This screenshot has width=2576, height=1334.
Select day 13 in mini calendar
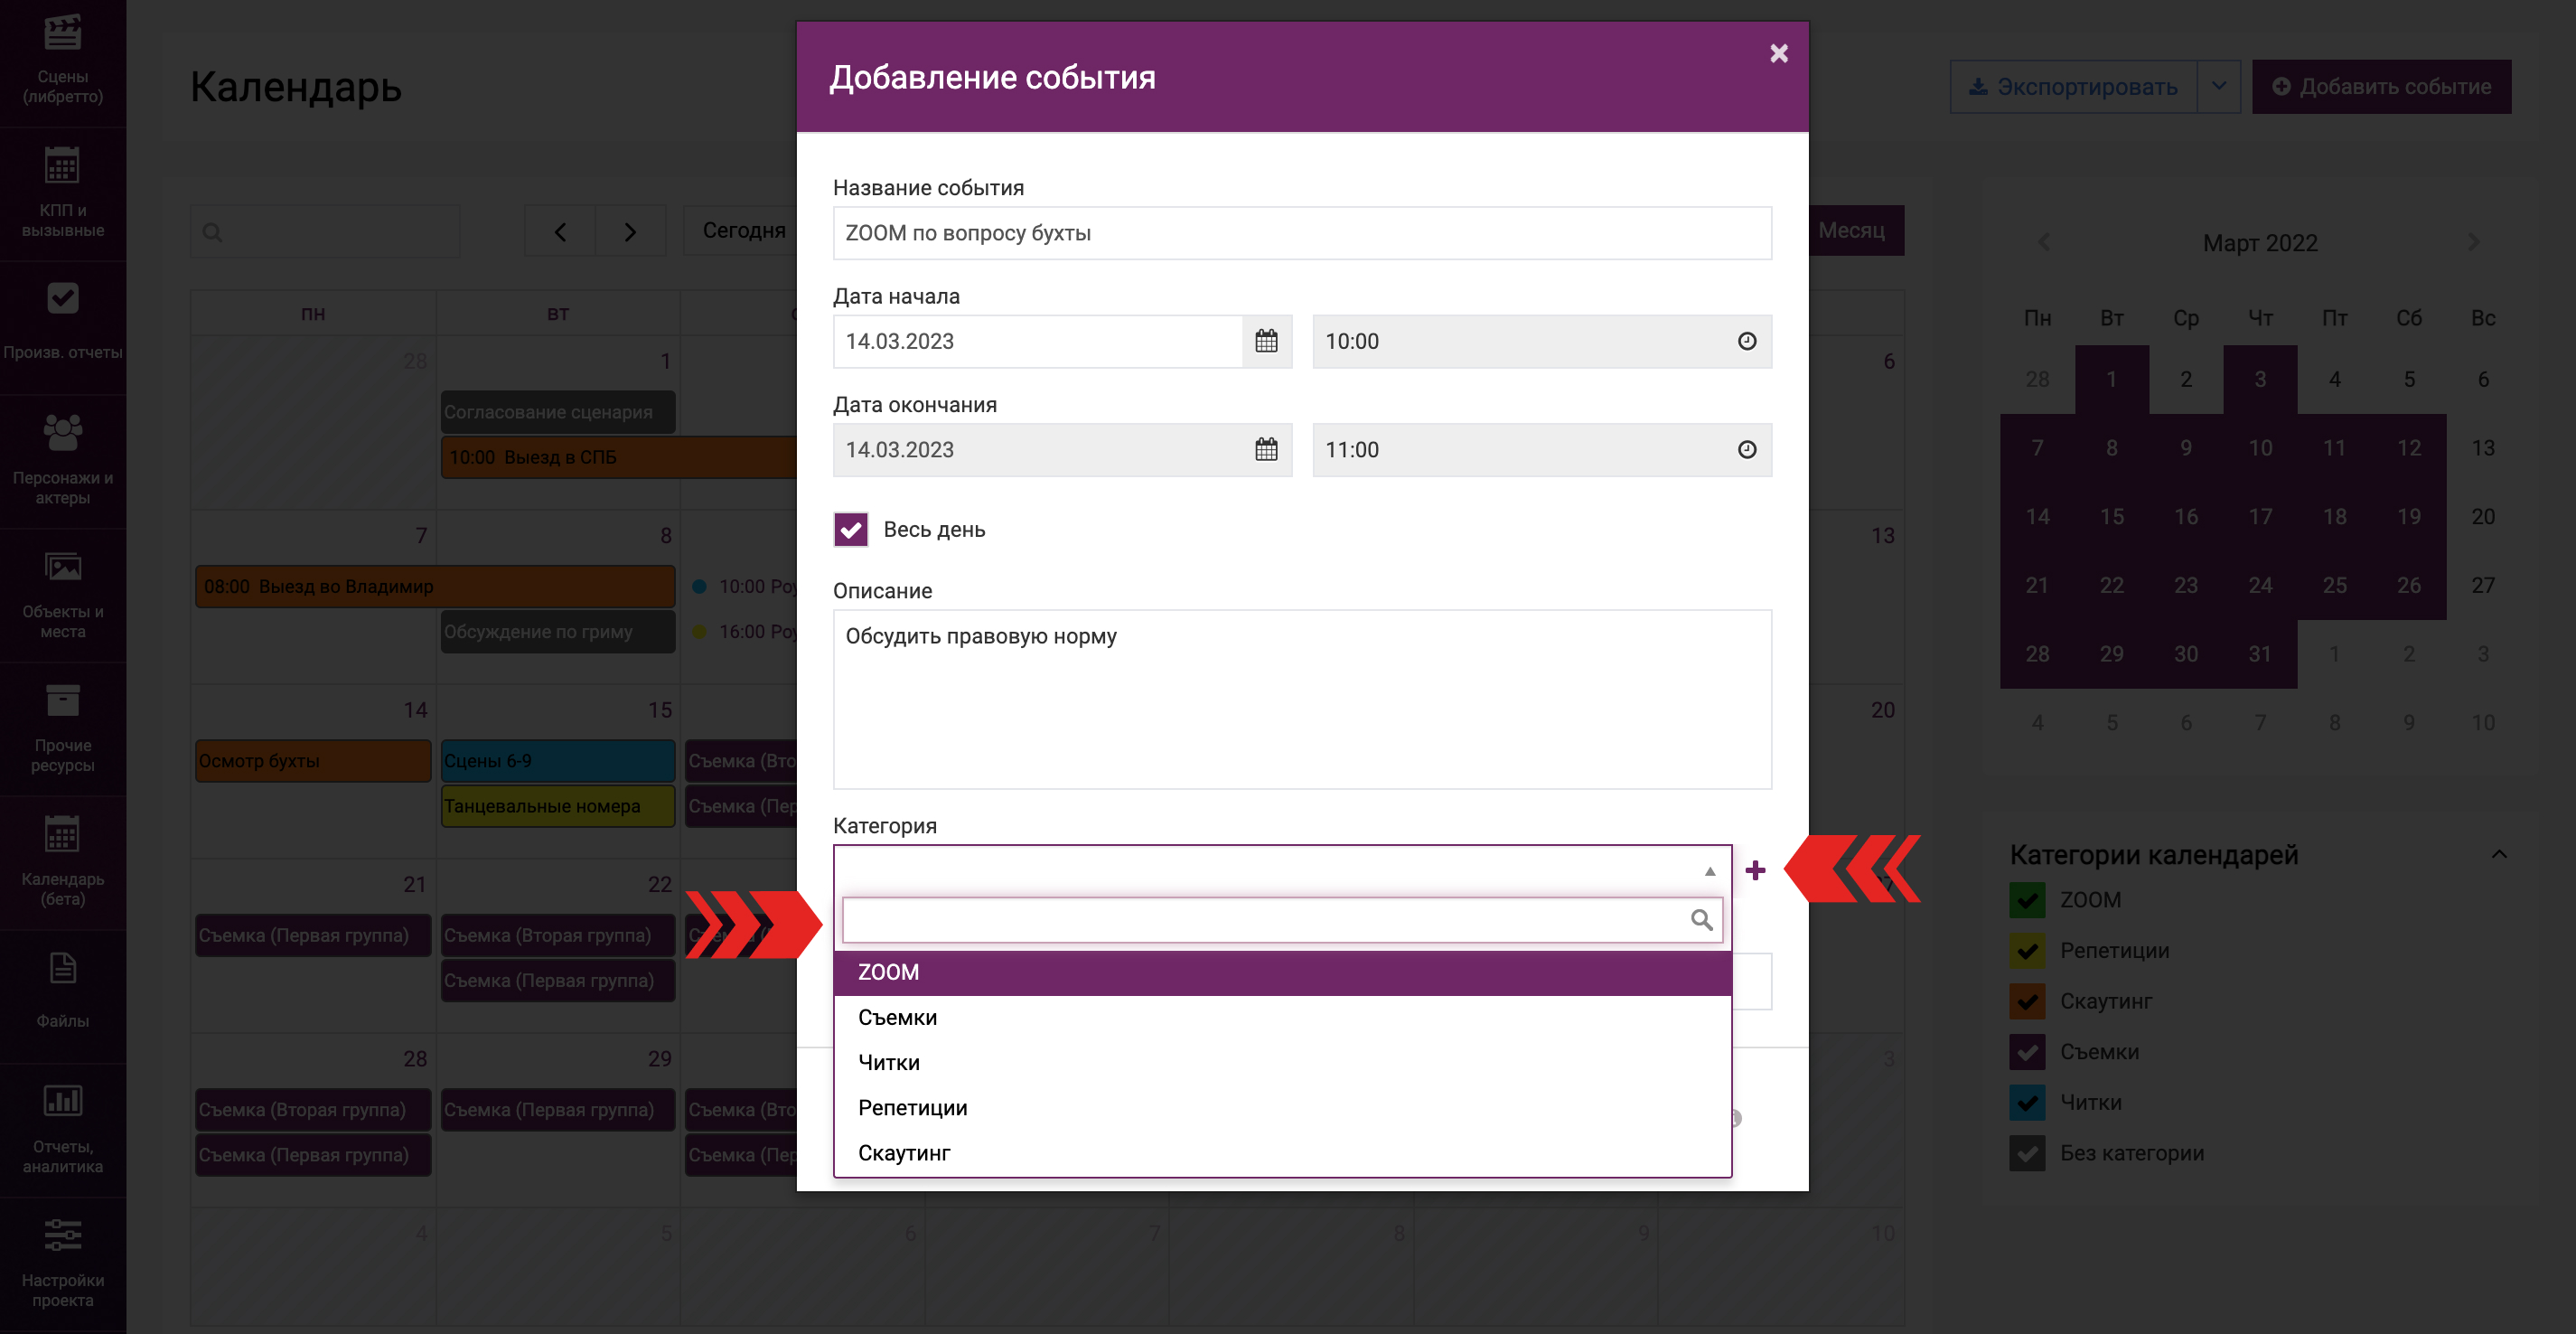click(x=2483, y=448)
